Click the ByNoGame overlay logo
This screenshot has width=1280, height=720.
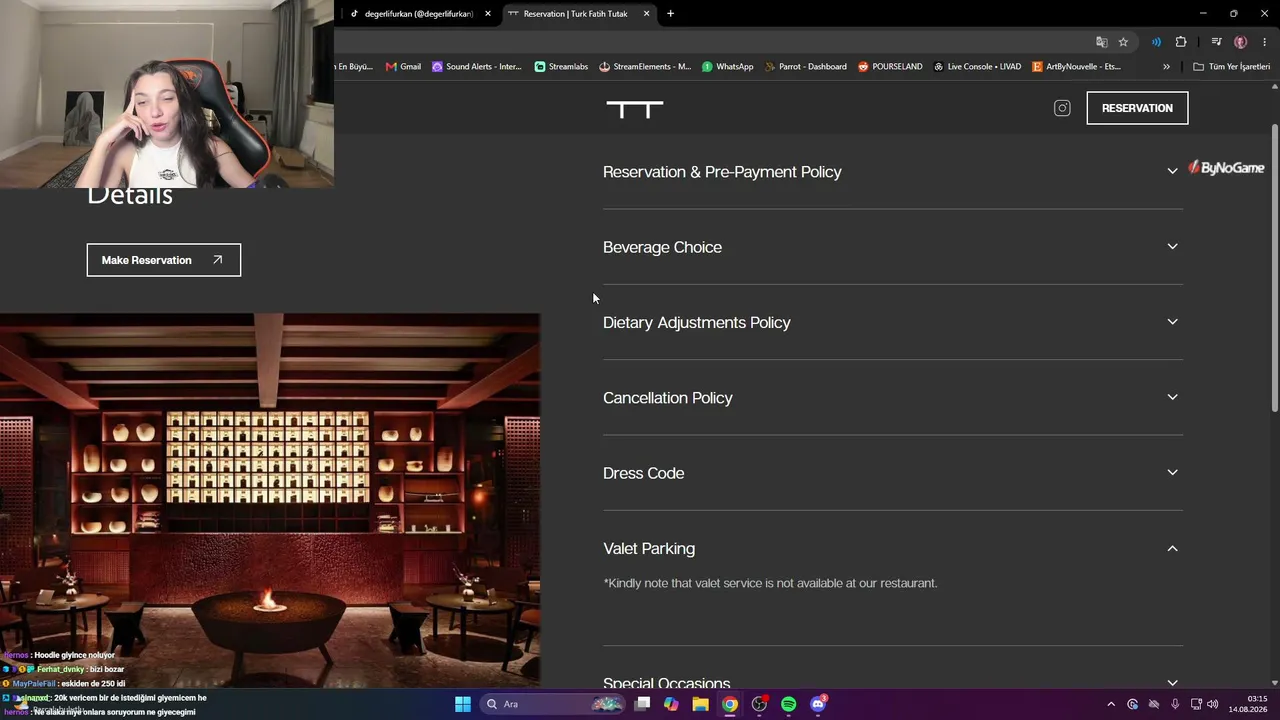[x=1226, y=168]
